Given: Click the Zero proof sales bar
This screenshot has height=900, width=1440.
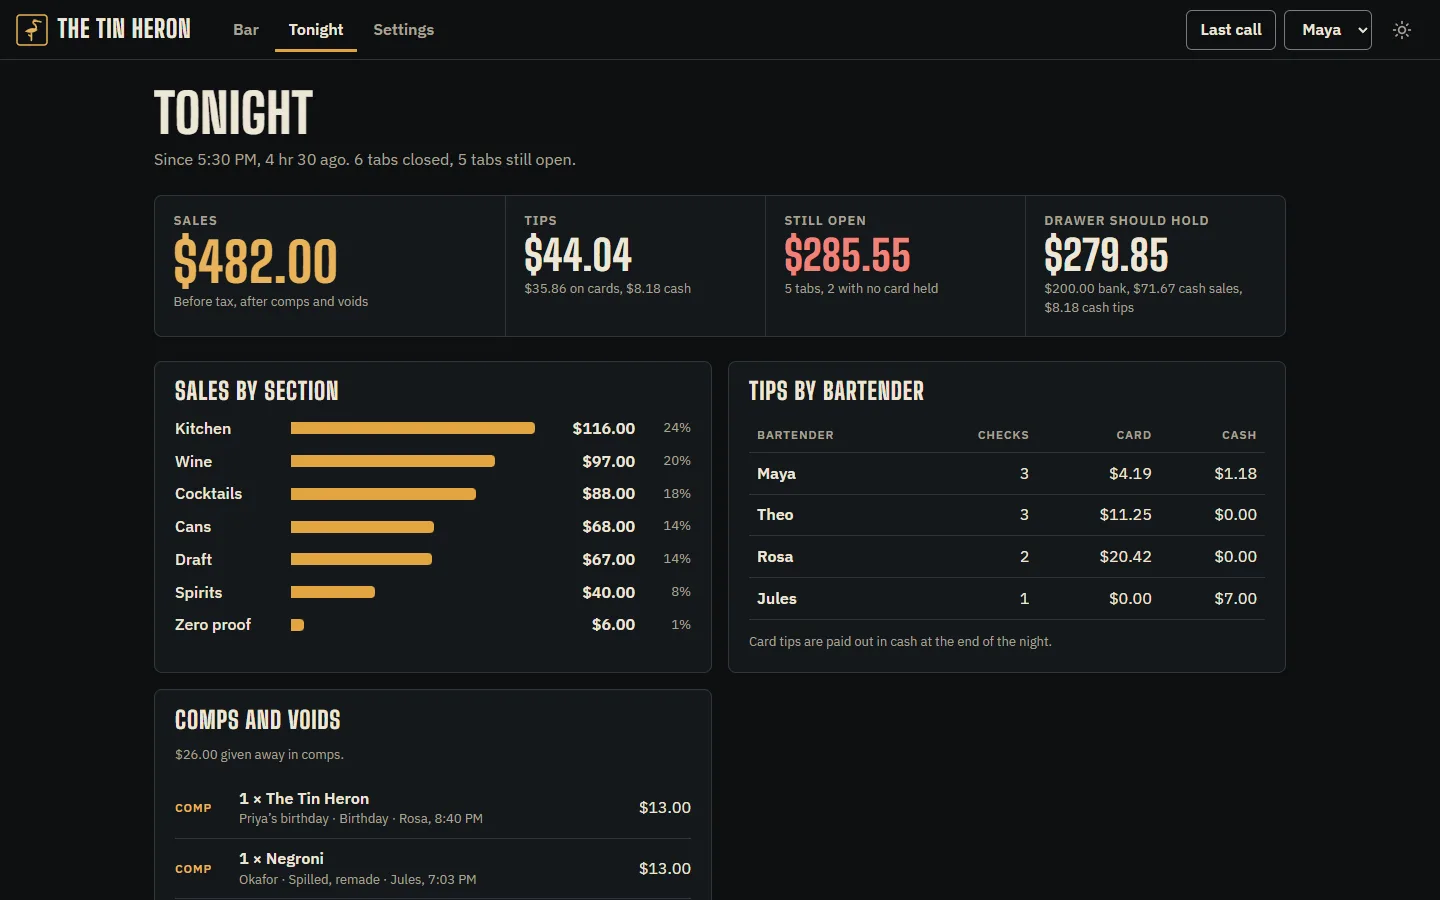Looking at the screenshot, I should (297, 625).
